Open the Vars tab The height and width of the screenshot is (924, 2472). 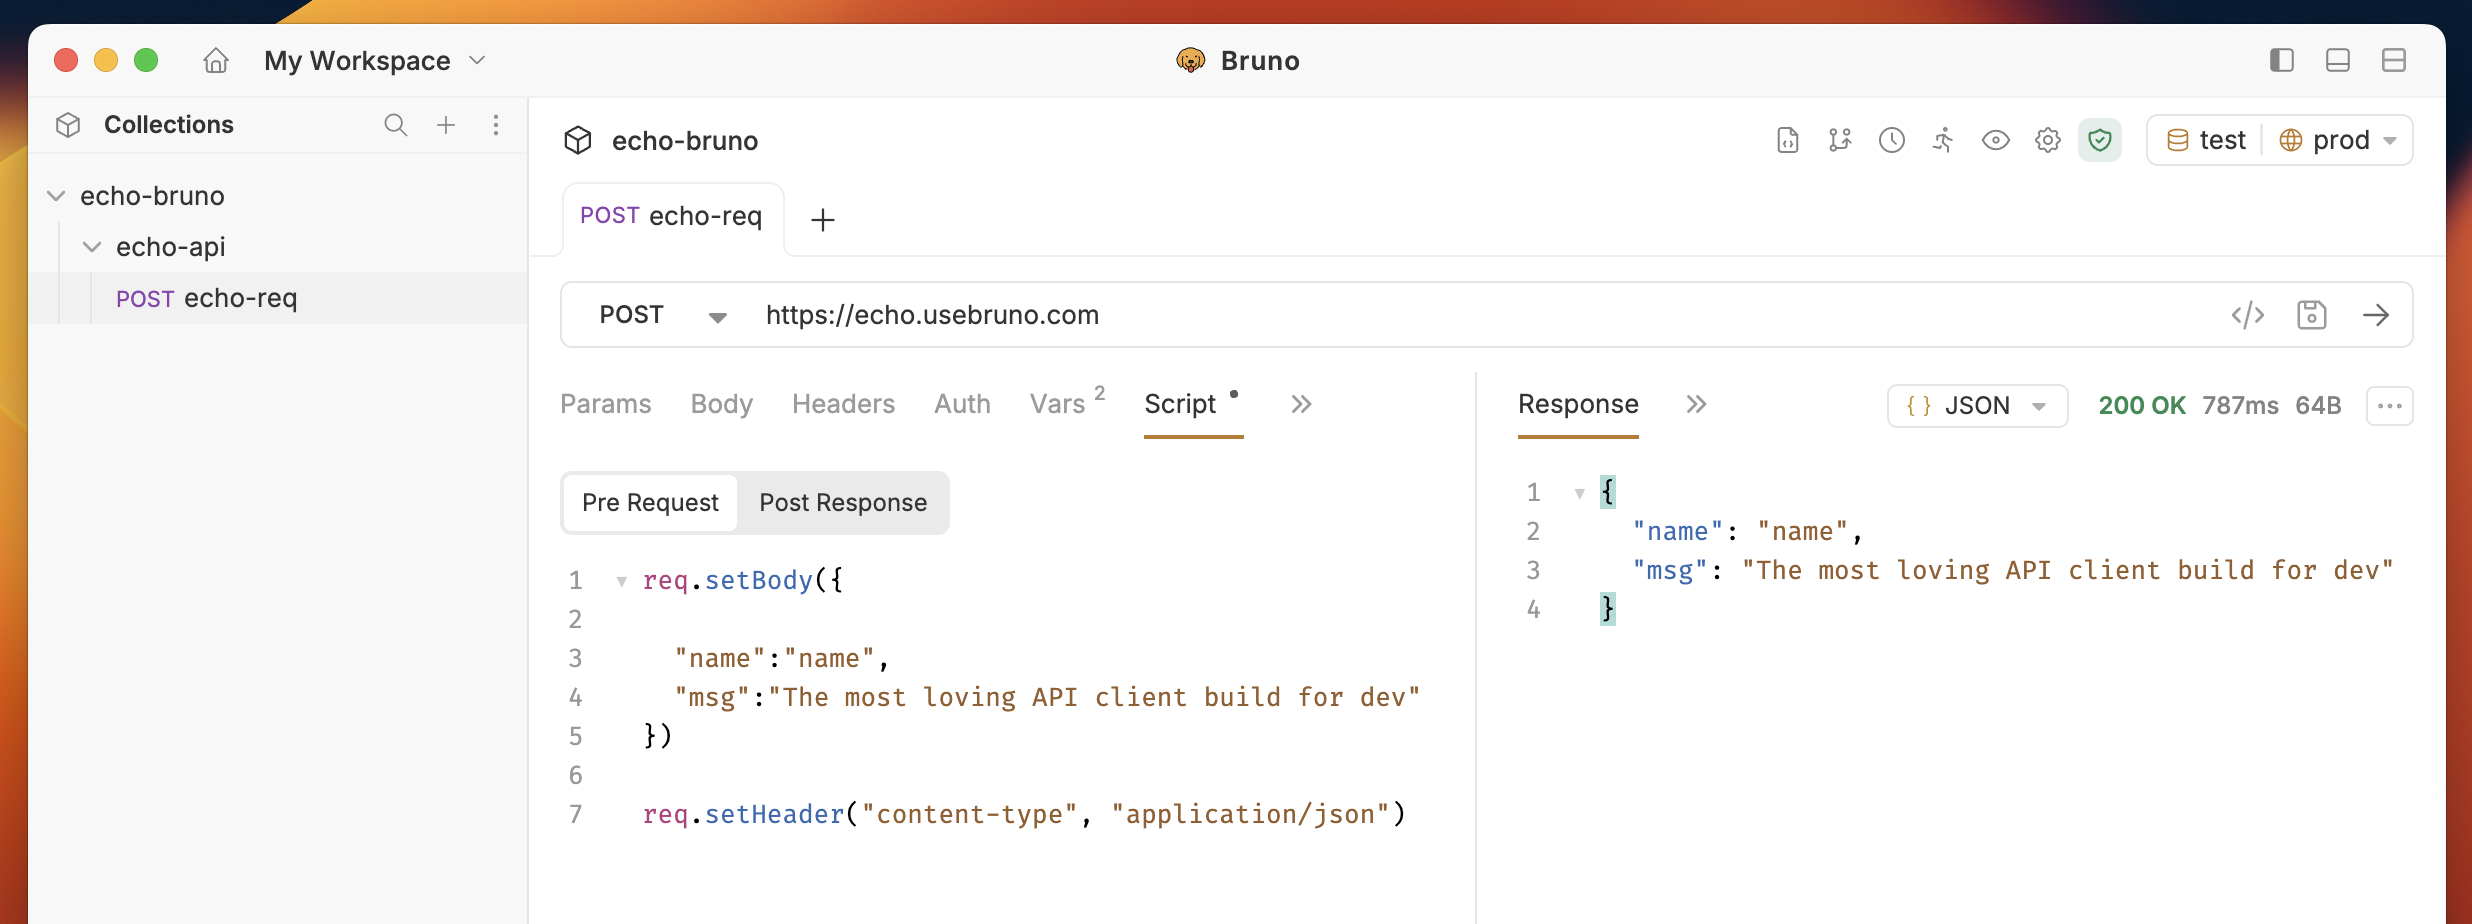[1067, 403]
